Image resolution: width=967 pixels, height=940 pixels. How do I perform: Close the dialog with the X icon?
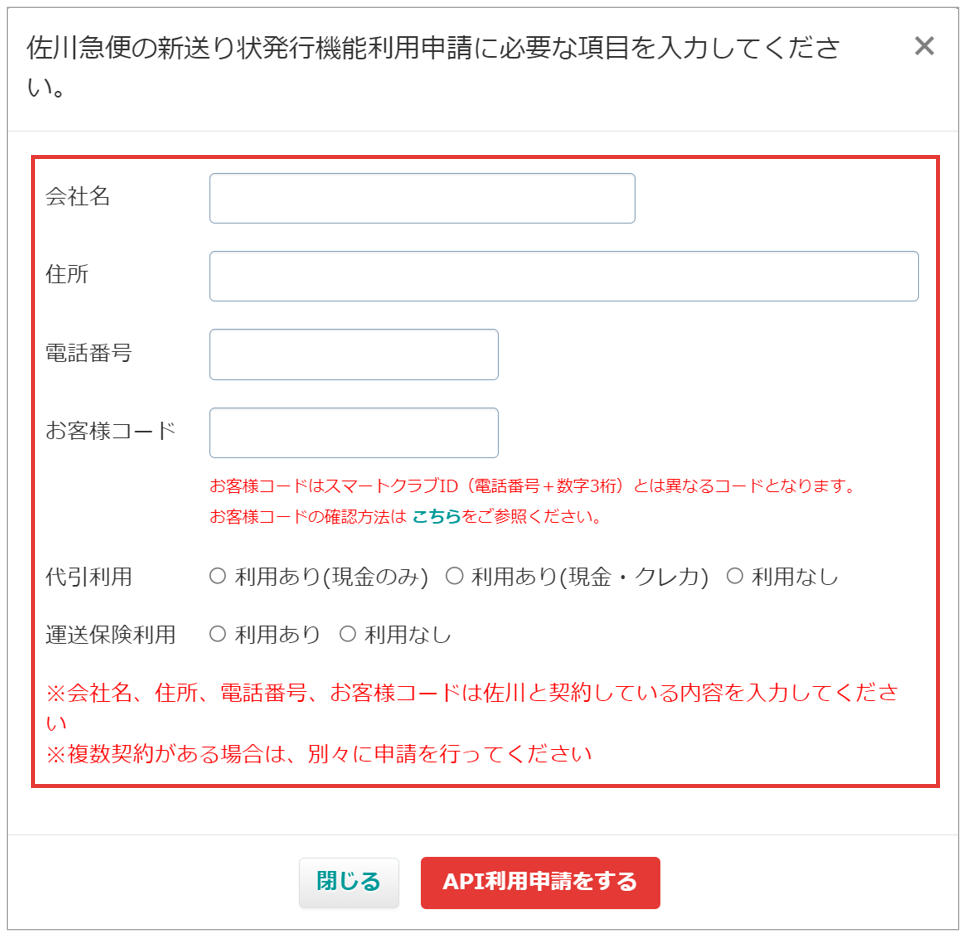click(x=924, y=46)
